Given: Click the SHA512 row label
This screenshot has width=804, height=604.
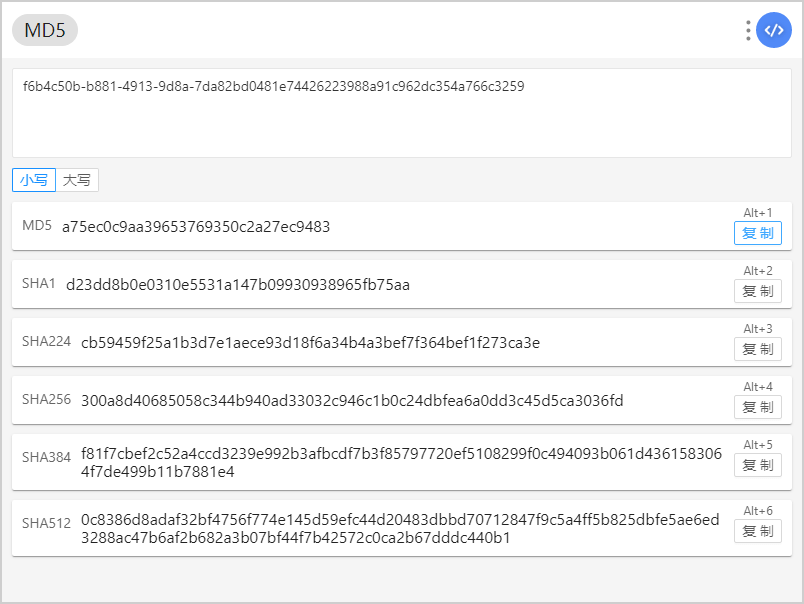Looking at the screenshot, I should click(46, 523).
